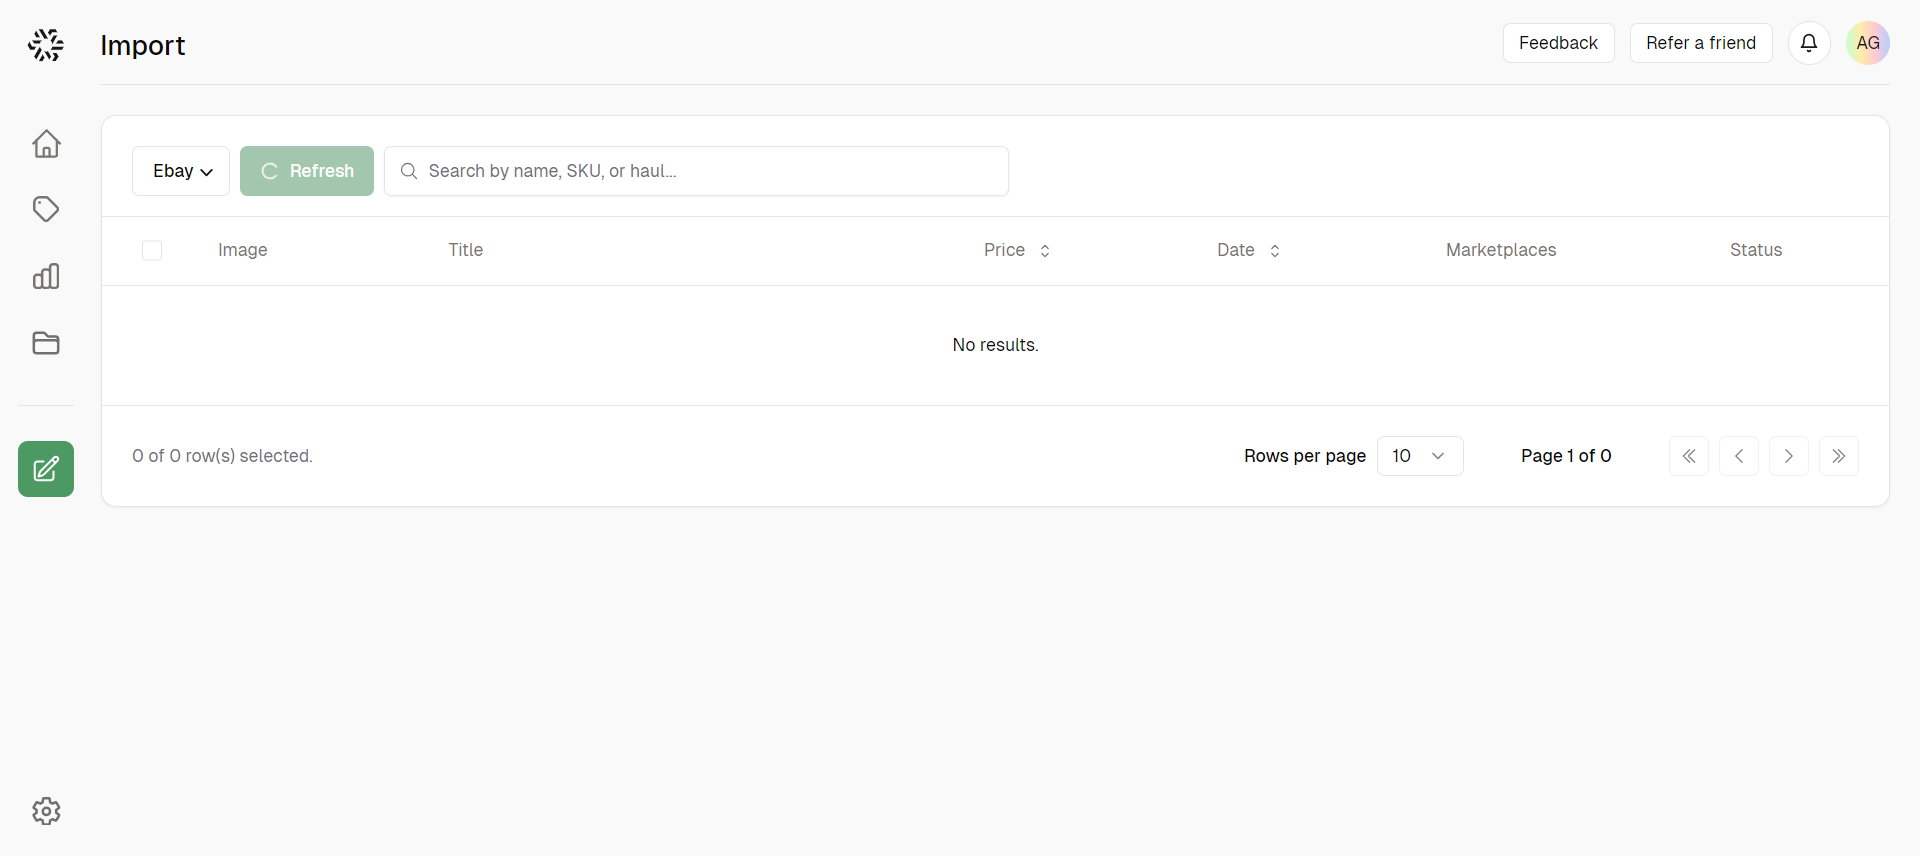The height and width of the screenshot is (856, 1920).
Task: Focus the search by name field
Action: click(696, 171)
